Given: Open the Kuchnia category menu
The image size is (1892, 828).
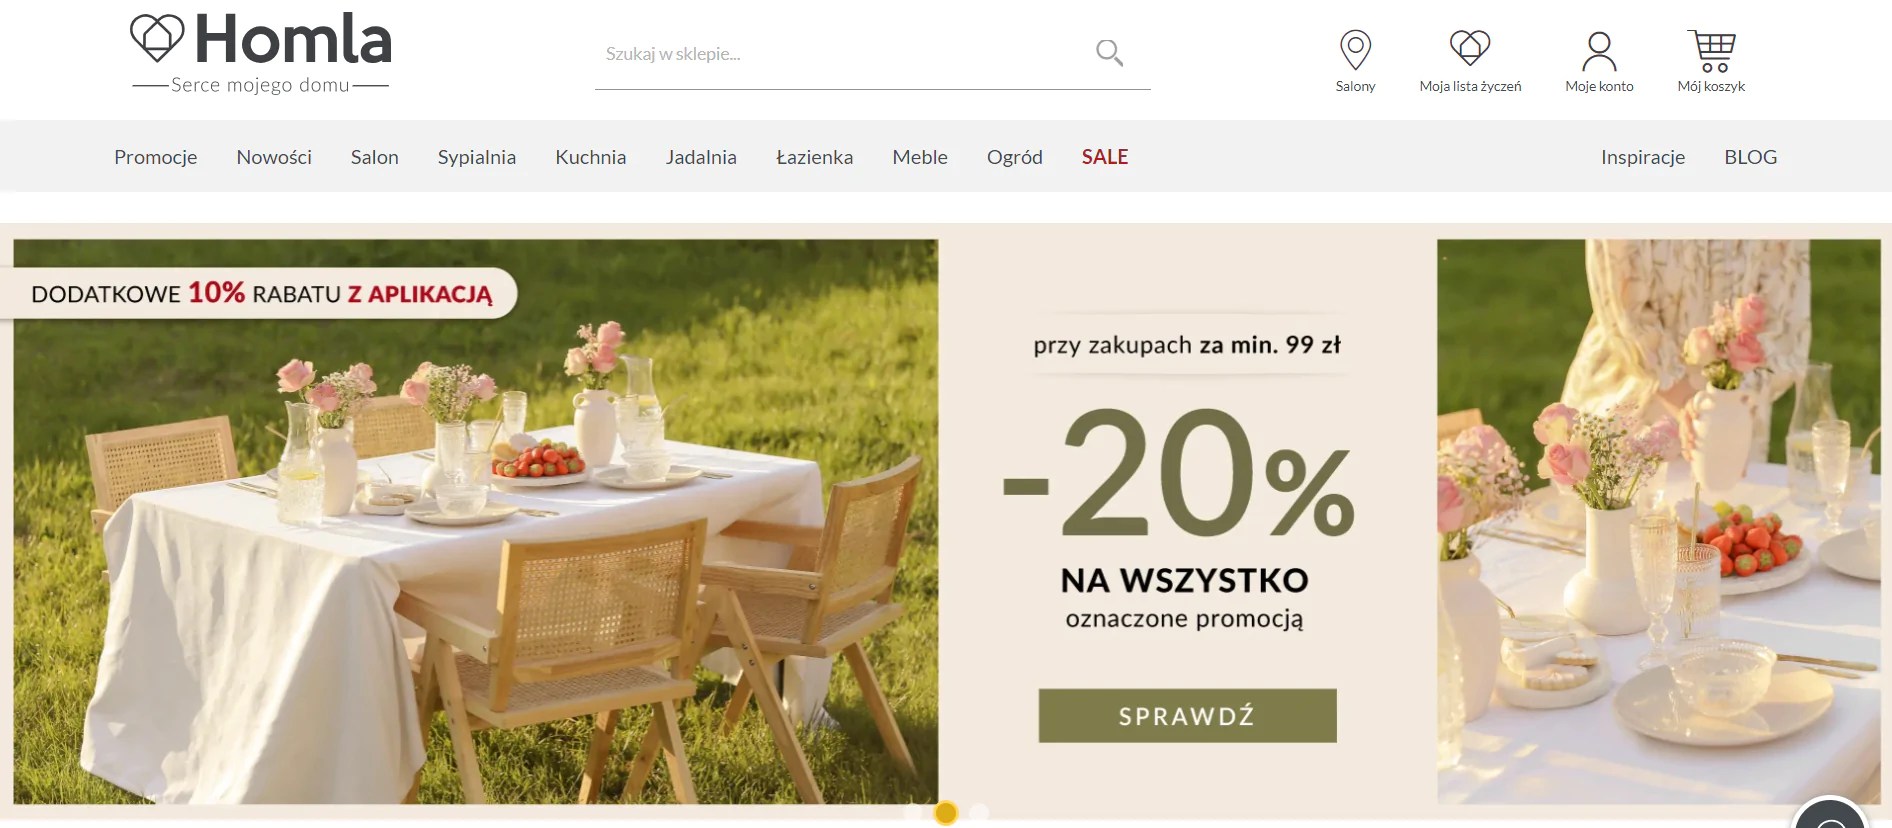Looking at the screenshot, I should [591, 157].
